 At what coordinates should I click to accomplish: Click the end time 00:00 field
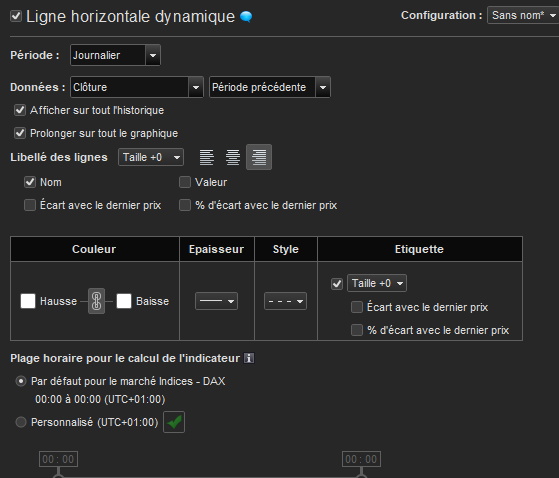pyautogui.click(x=361, y=459)
